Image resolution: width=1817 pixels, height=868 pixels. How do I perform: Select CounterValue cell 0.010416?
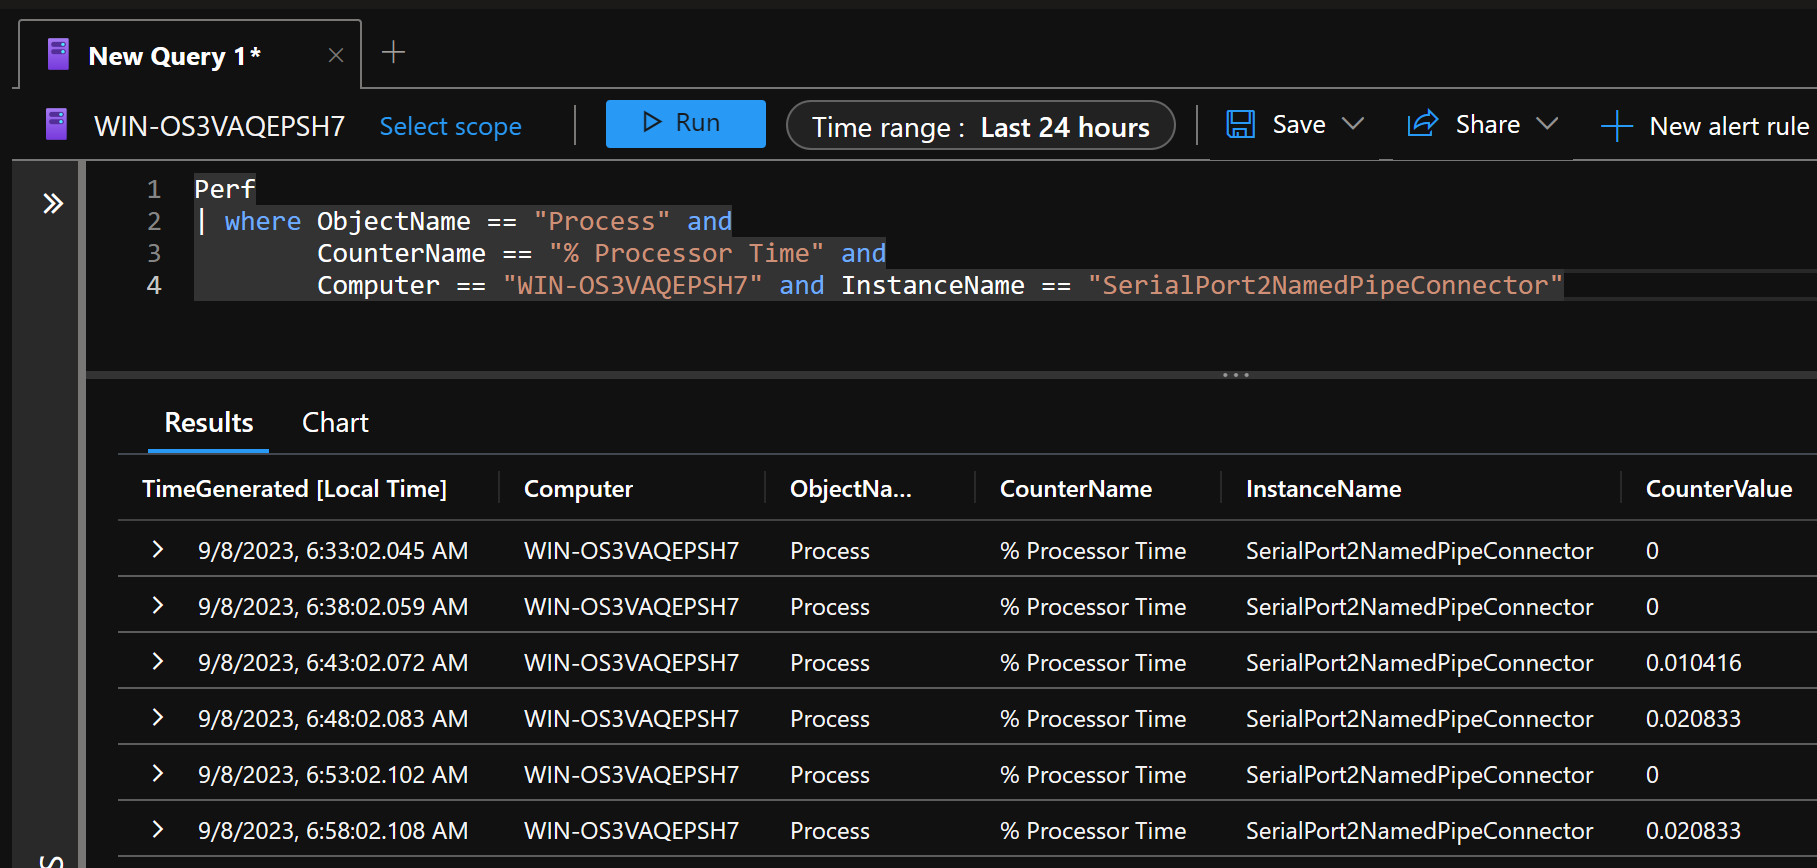(1693, 663)
